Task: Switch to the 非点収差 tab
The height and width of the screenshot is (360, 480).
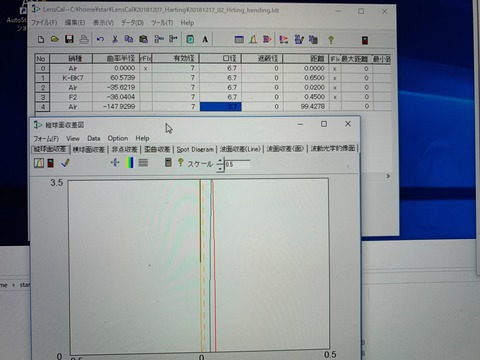Action: tap(125, 149)
